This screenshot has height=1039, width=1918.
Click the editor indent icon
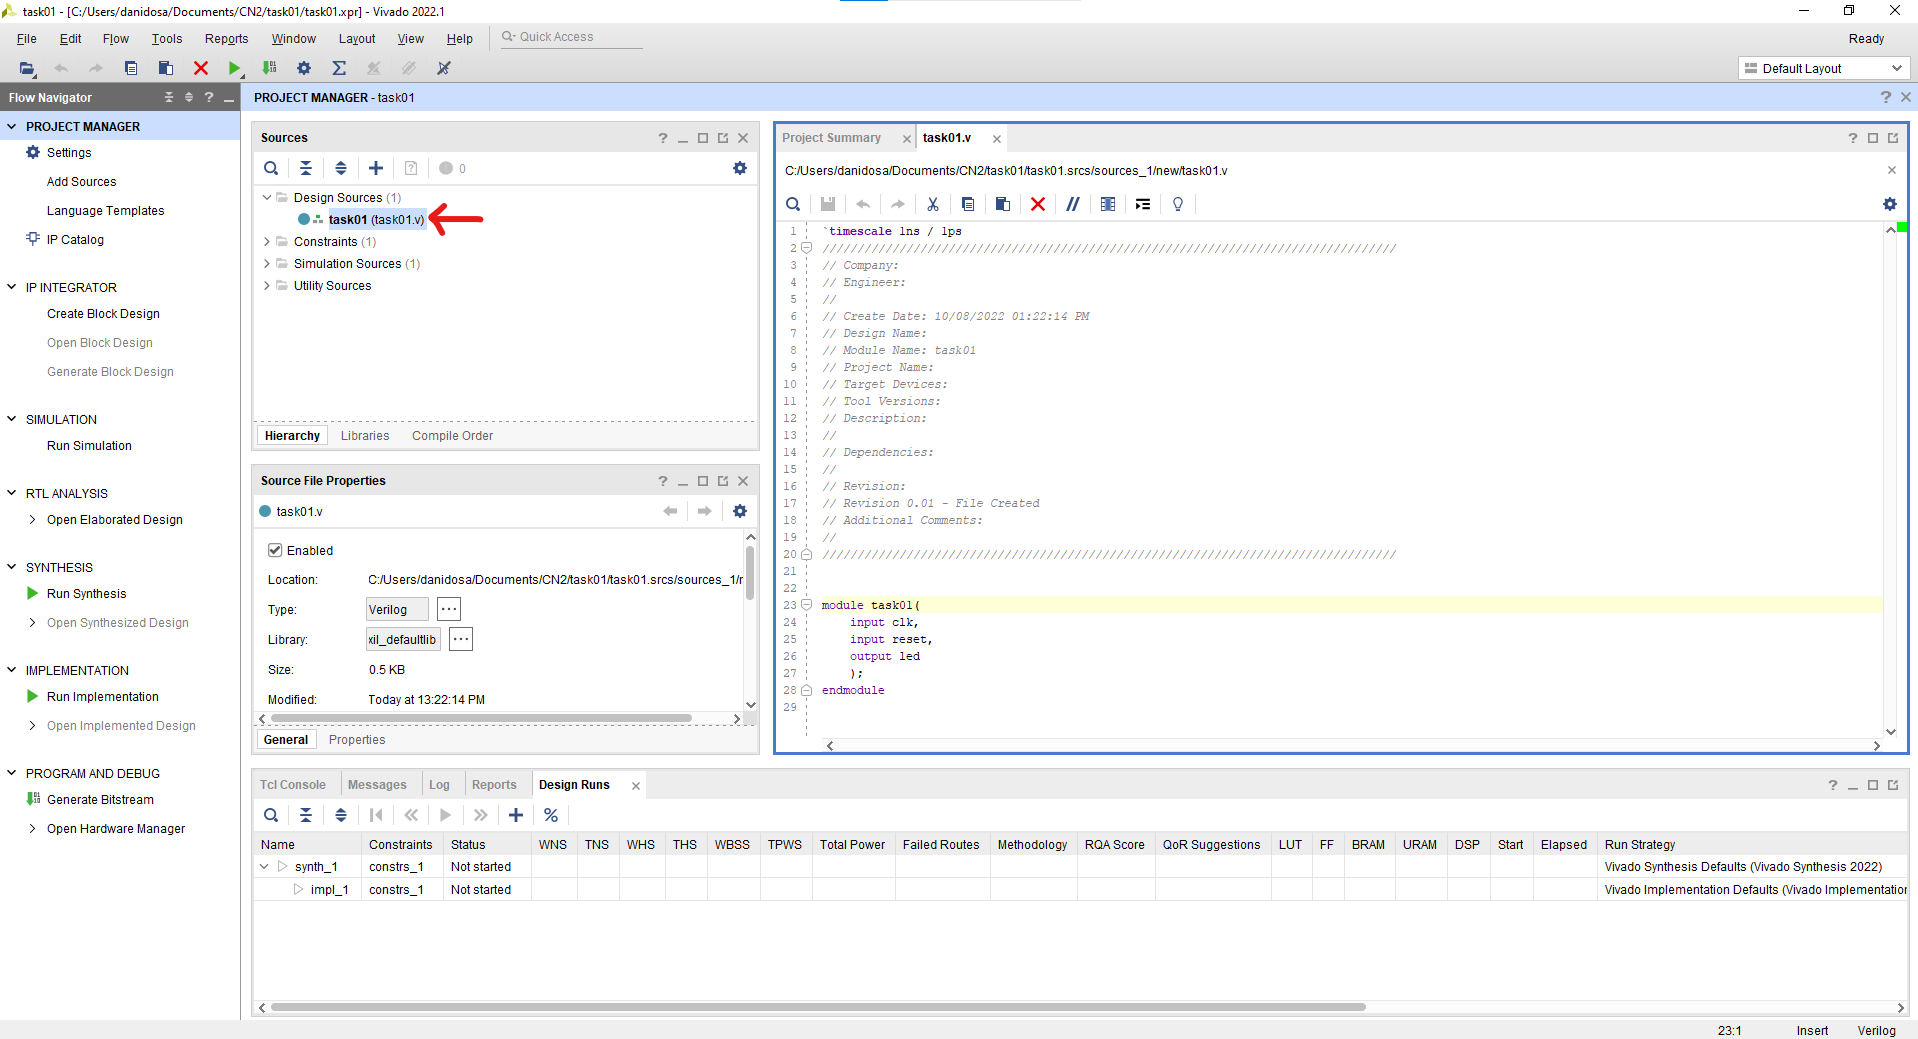click(x=1143, y=204)
